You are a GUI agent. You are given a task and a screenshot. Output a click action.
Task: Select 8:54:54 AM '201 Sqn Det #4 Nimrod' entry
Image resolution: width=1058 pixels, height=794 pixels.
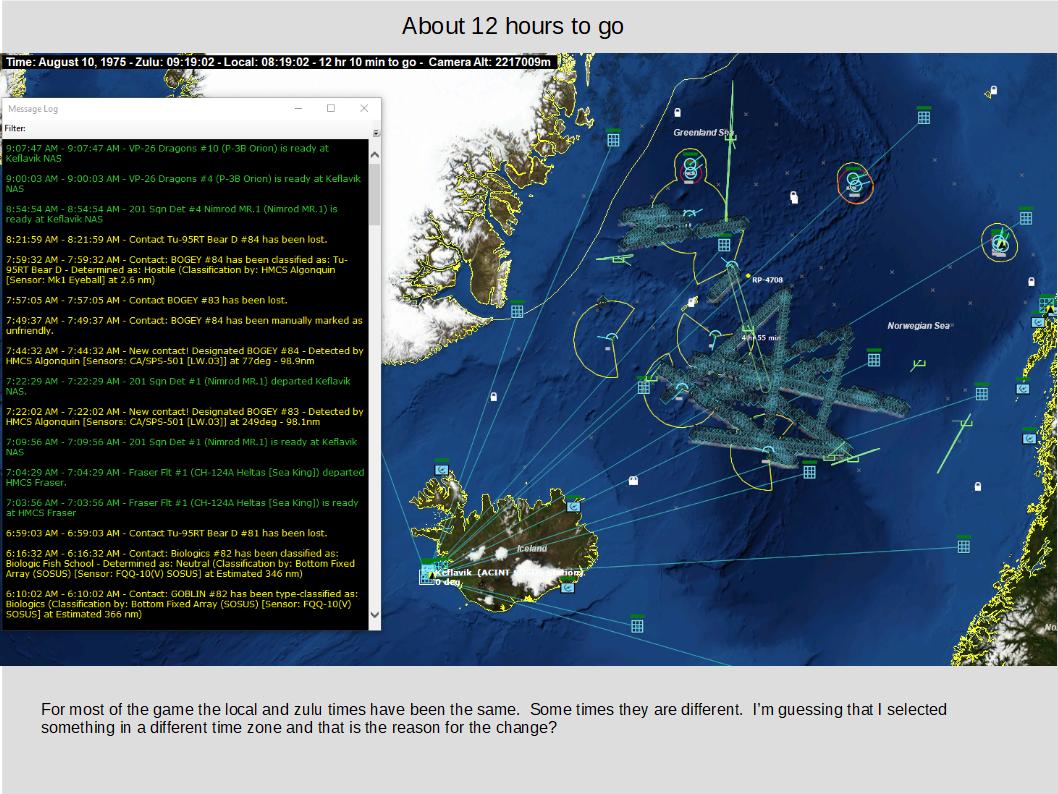coord(186,214)
